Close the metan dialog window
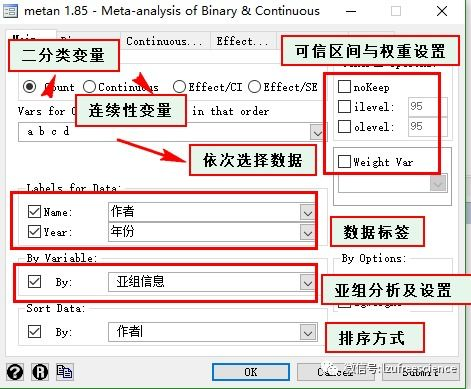 click(x=442, y=11)
